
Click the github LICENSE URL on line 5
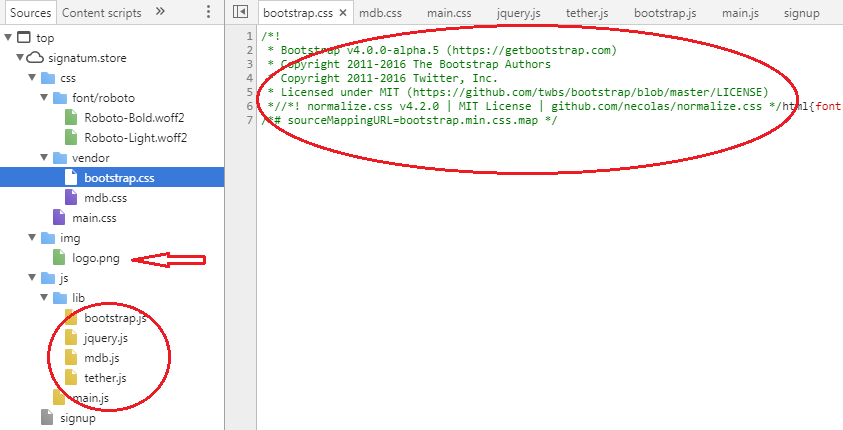(x=588, y=92)
